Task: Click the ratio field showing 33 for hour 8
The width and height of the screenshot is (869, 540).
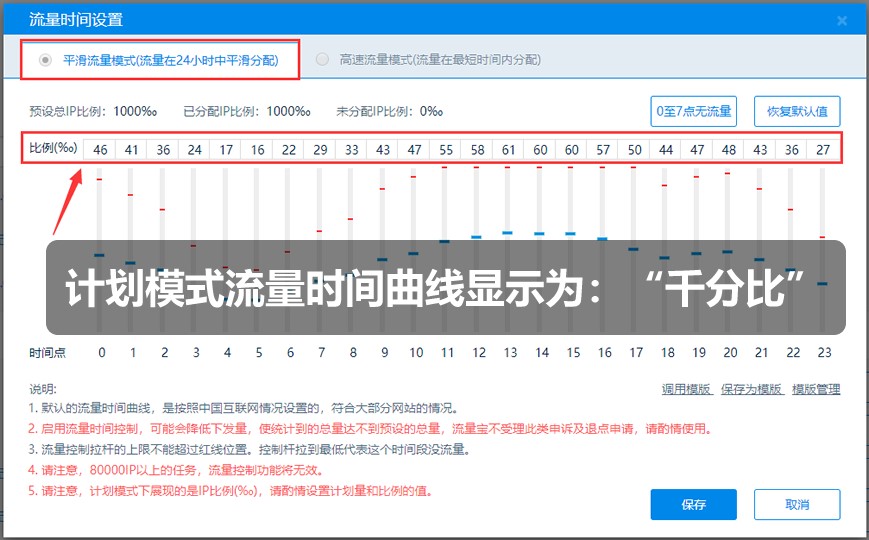Action: [351, 150]
